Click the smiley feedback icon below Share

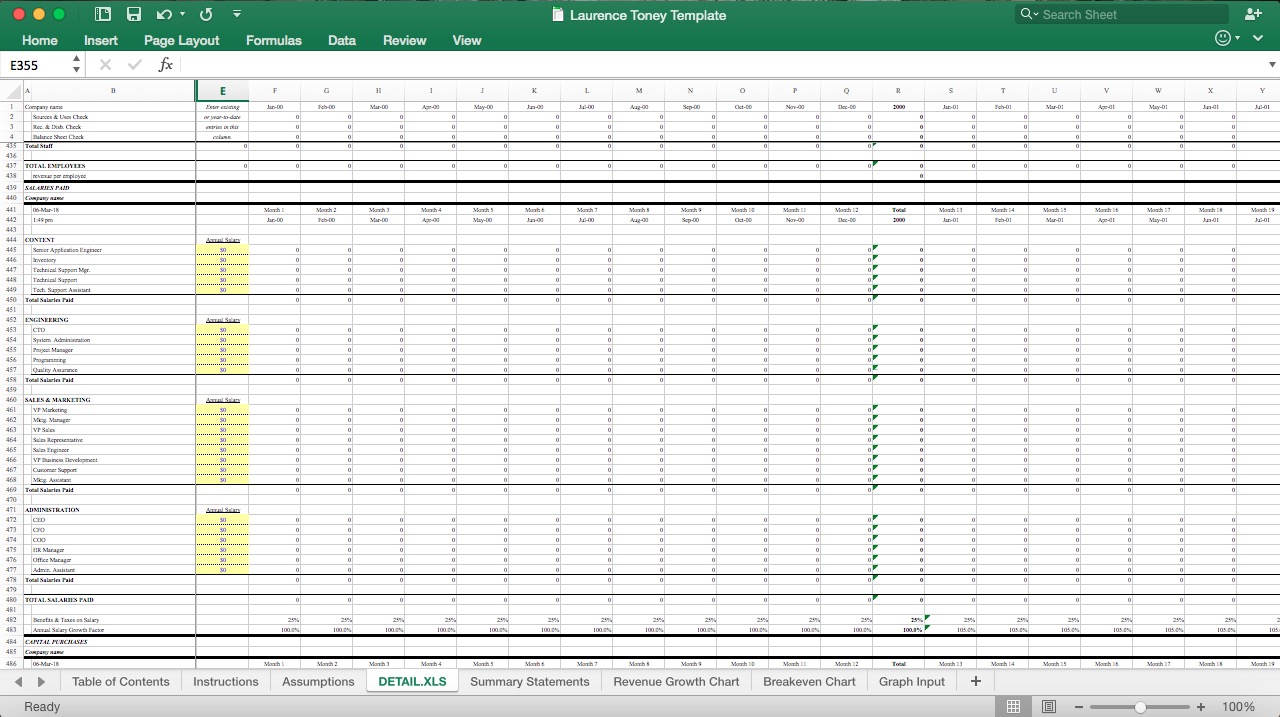tap(1222, 38)
